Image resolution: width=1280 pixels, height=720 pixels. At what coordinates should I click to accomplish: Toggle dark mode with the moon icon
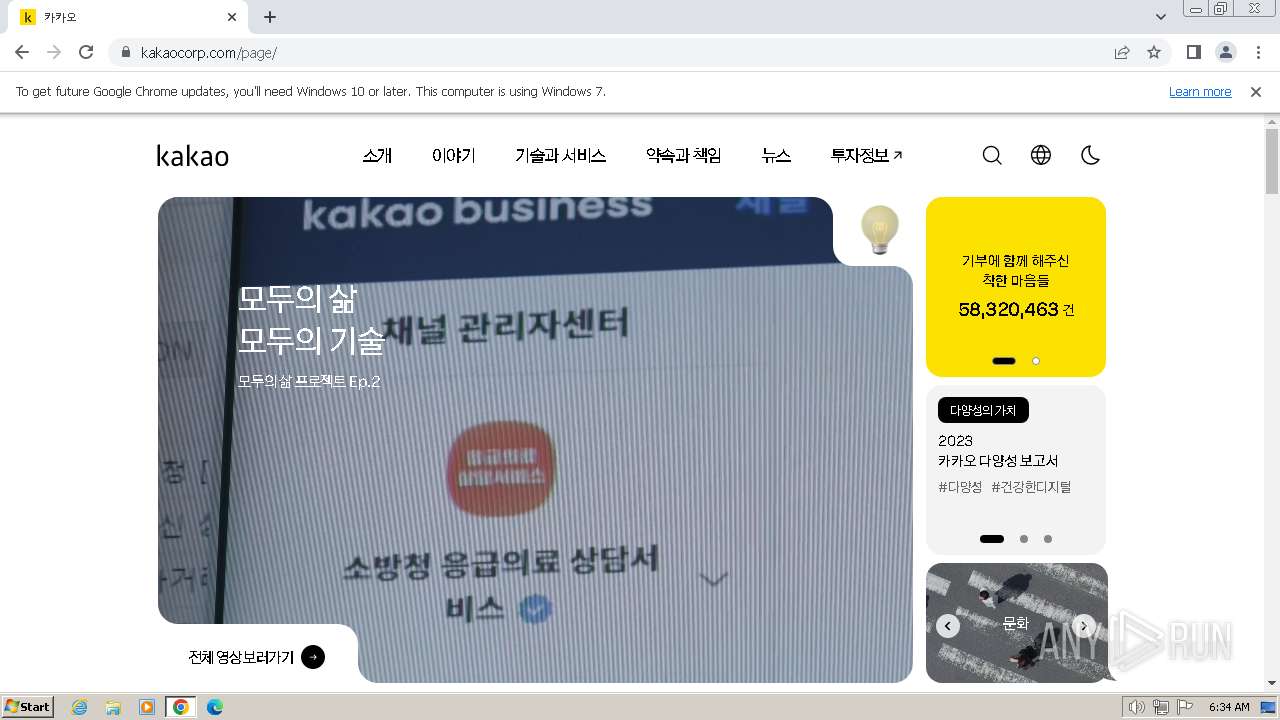(1090, 155)
